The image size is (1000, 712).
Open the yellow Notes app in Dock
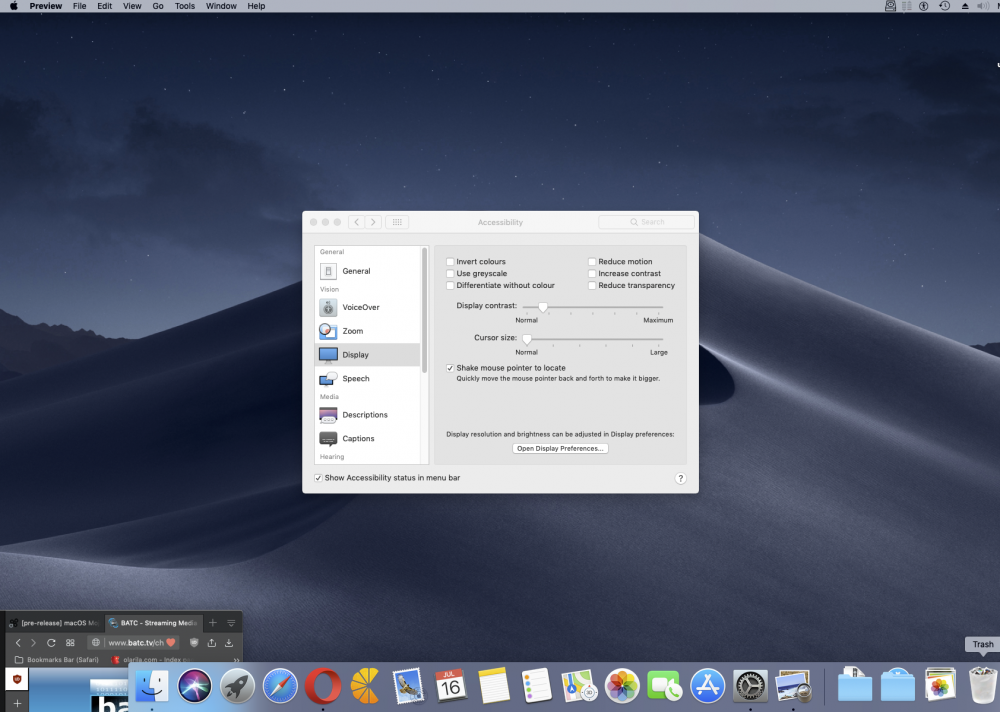tap(494, 686)
